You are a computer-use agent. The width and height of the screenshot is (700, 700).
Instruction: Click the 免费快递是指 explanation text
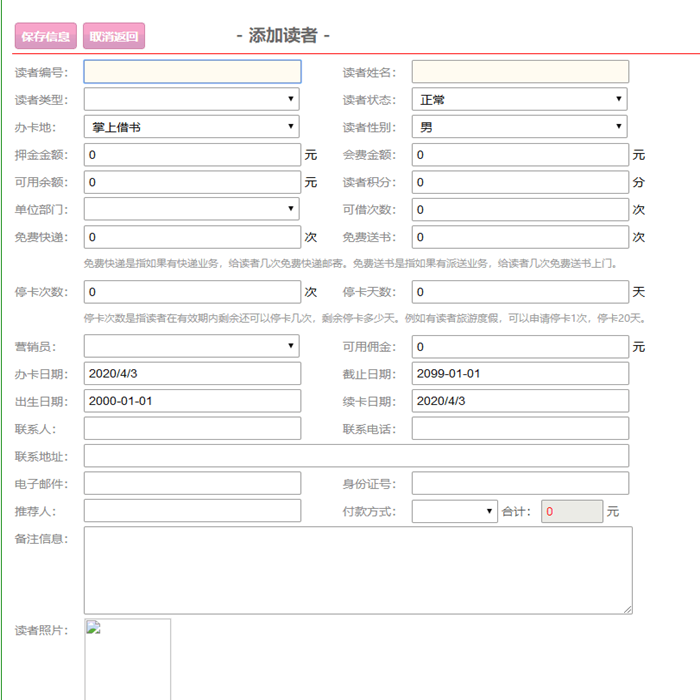(350, 263)
